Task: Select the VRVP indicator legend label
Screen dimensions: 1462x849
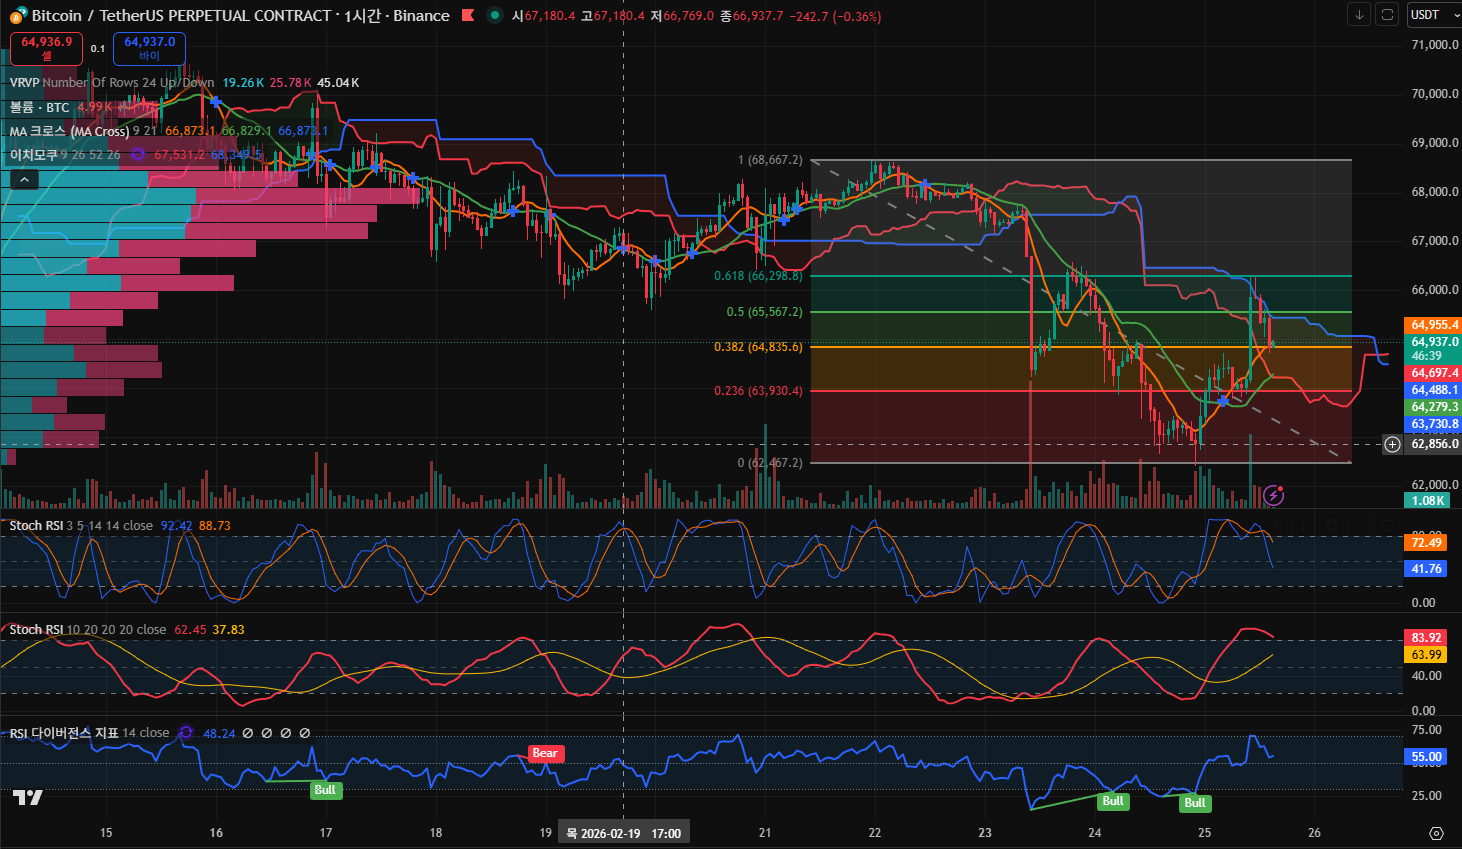Action: coord(24,83)
